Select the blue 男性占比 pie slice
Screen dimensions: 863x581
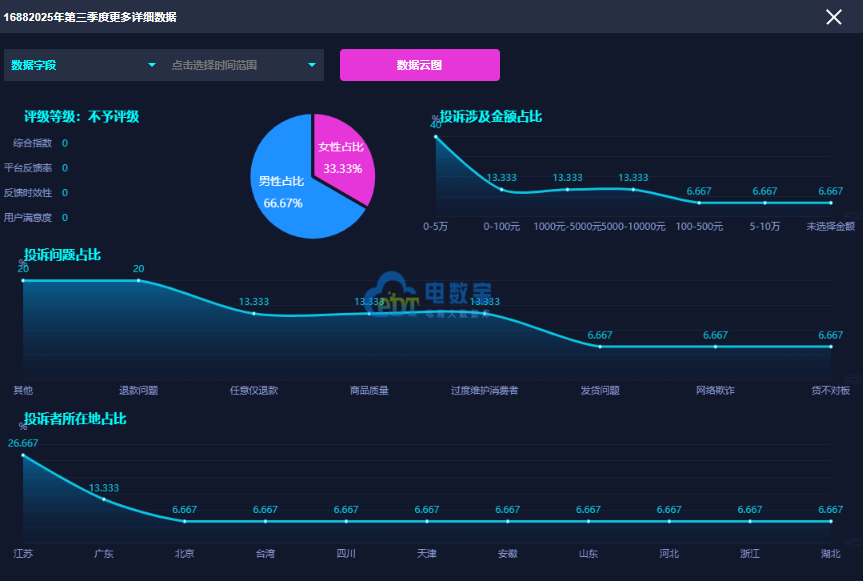click(x=288, y=195)
